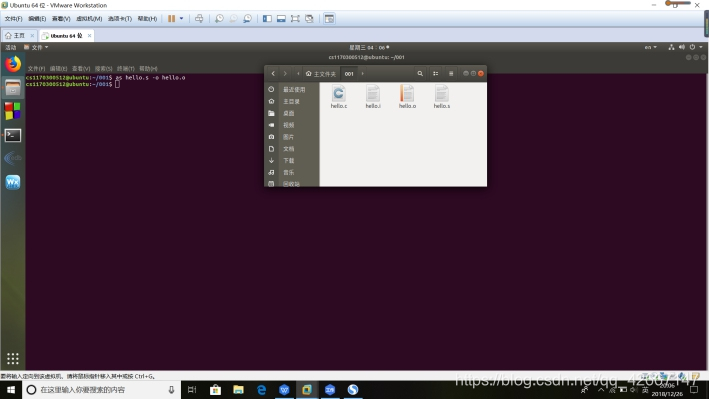The width and height of the screenshot is (709, 399).
Task: Show the applications grid in the dock
Action: point(13,358)
